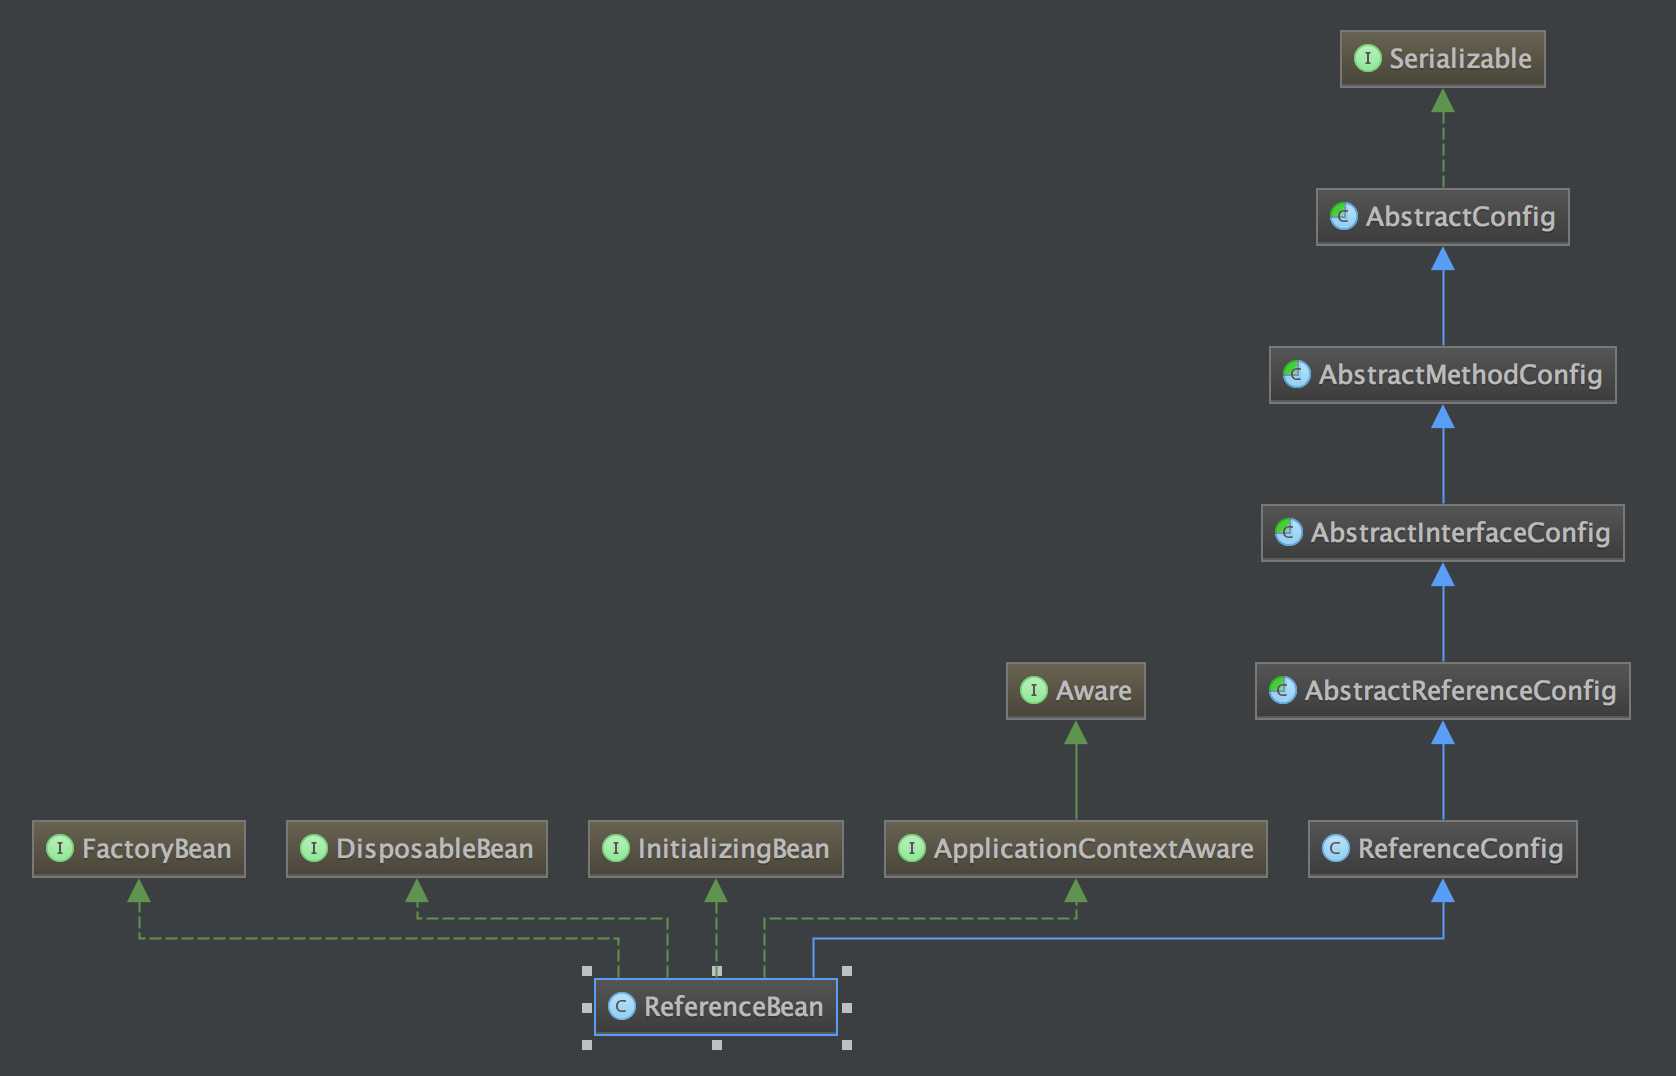The image size is (1676, 1076).
Task: Click the green interface icon on Aware
Action: coord(1033,690)
